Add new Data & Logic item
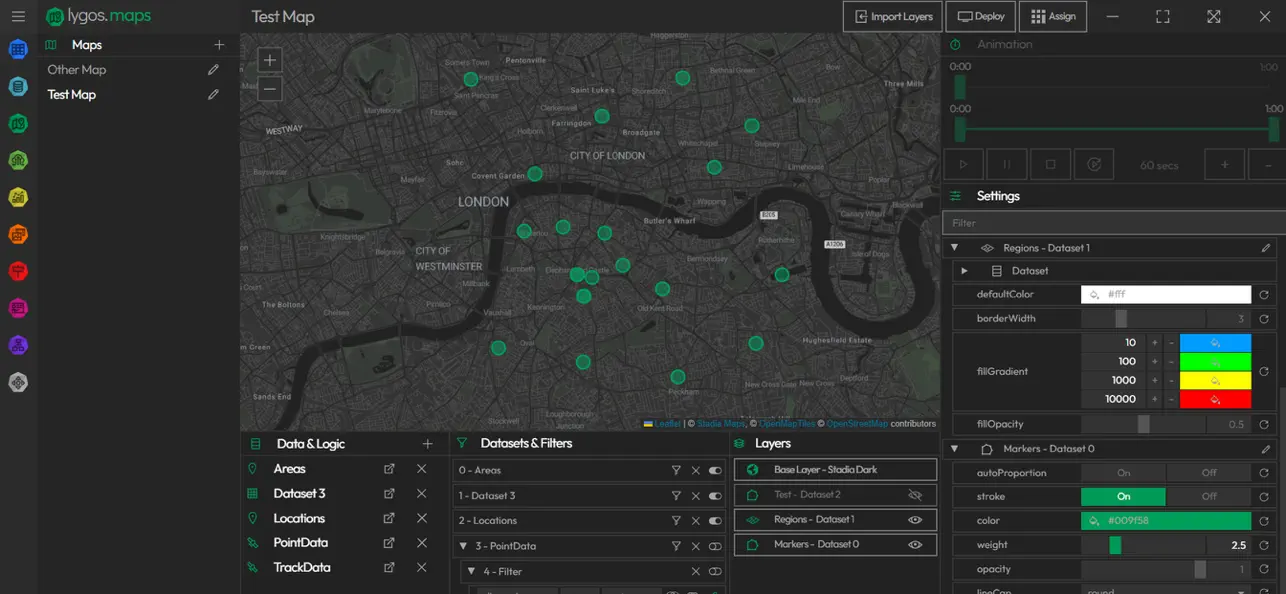 tap(427, 444)
